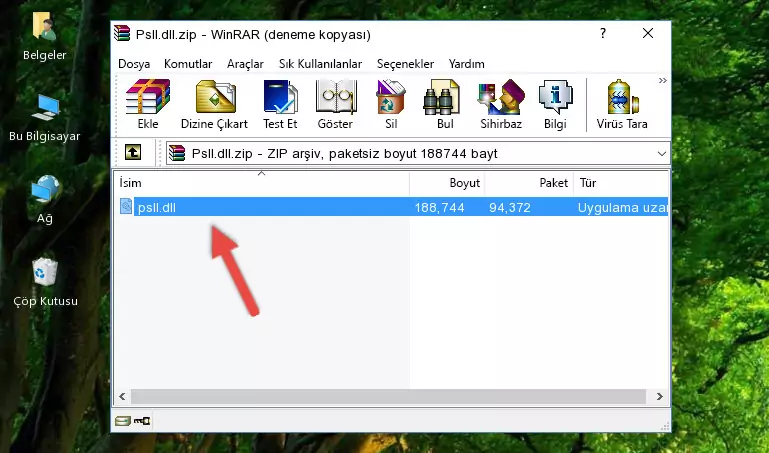Run Test Et on the archive

pyautogui.click(x=280, y=104)
